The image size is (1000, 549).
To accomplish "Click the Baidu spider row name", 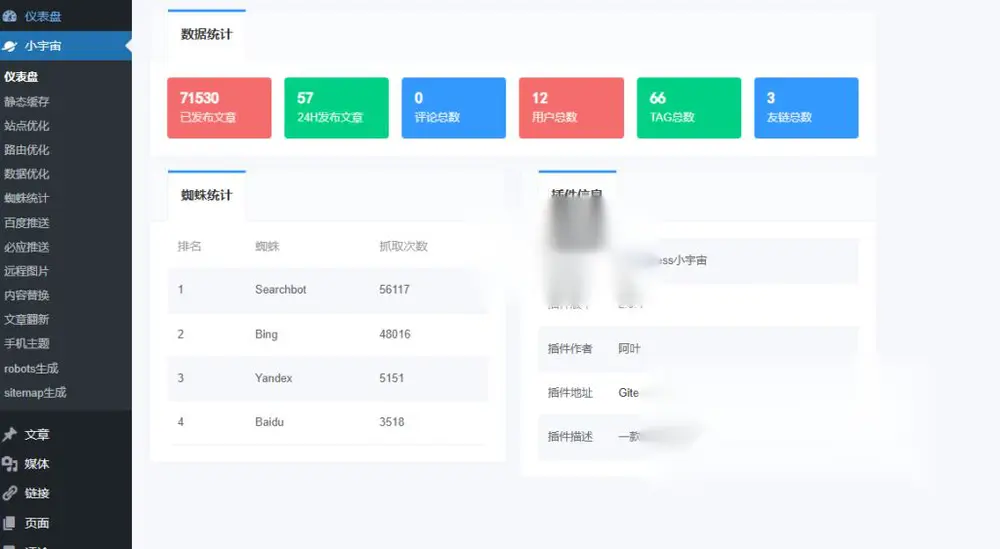I will point(269,422).
